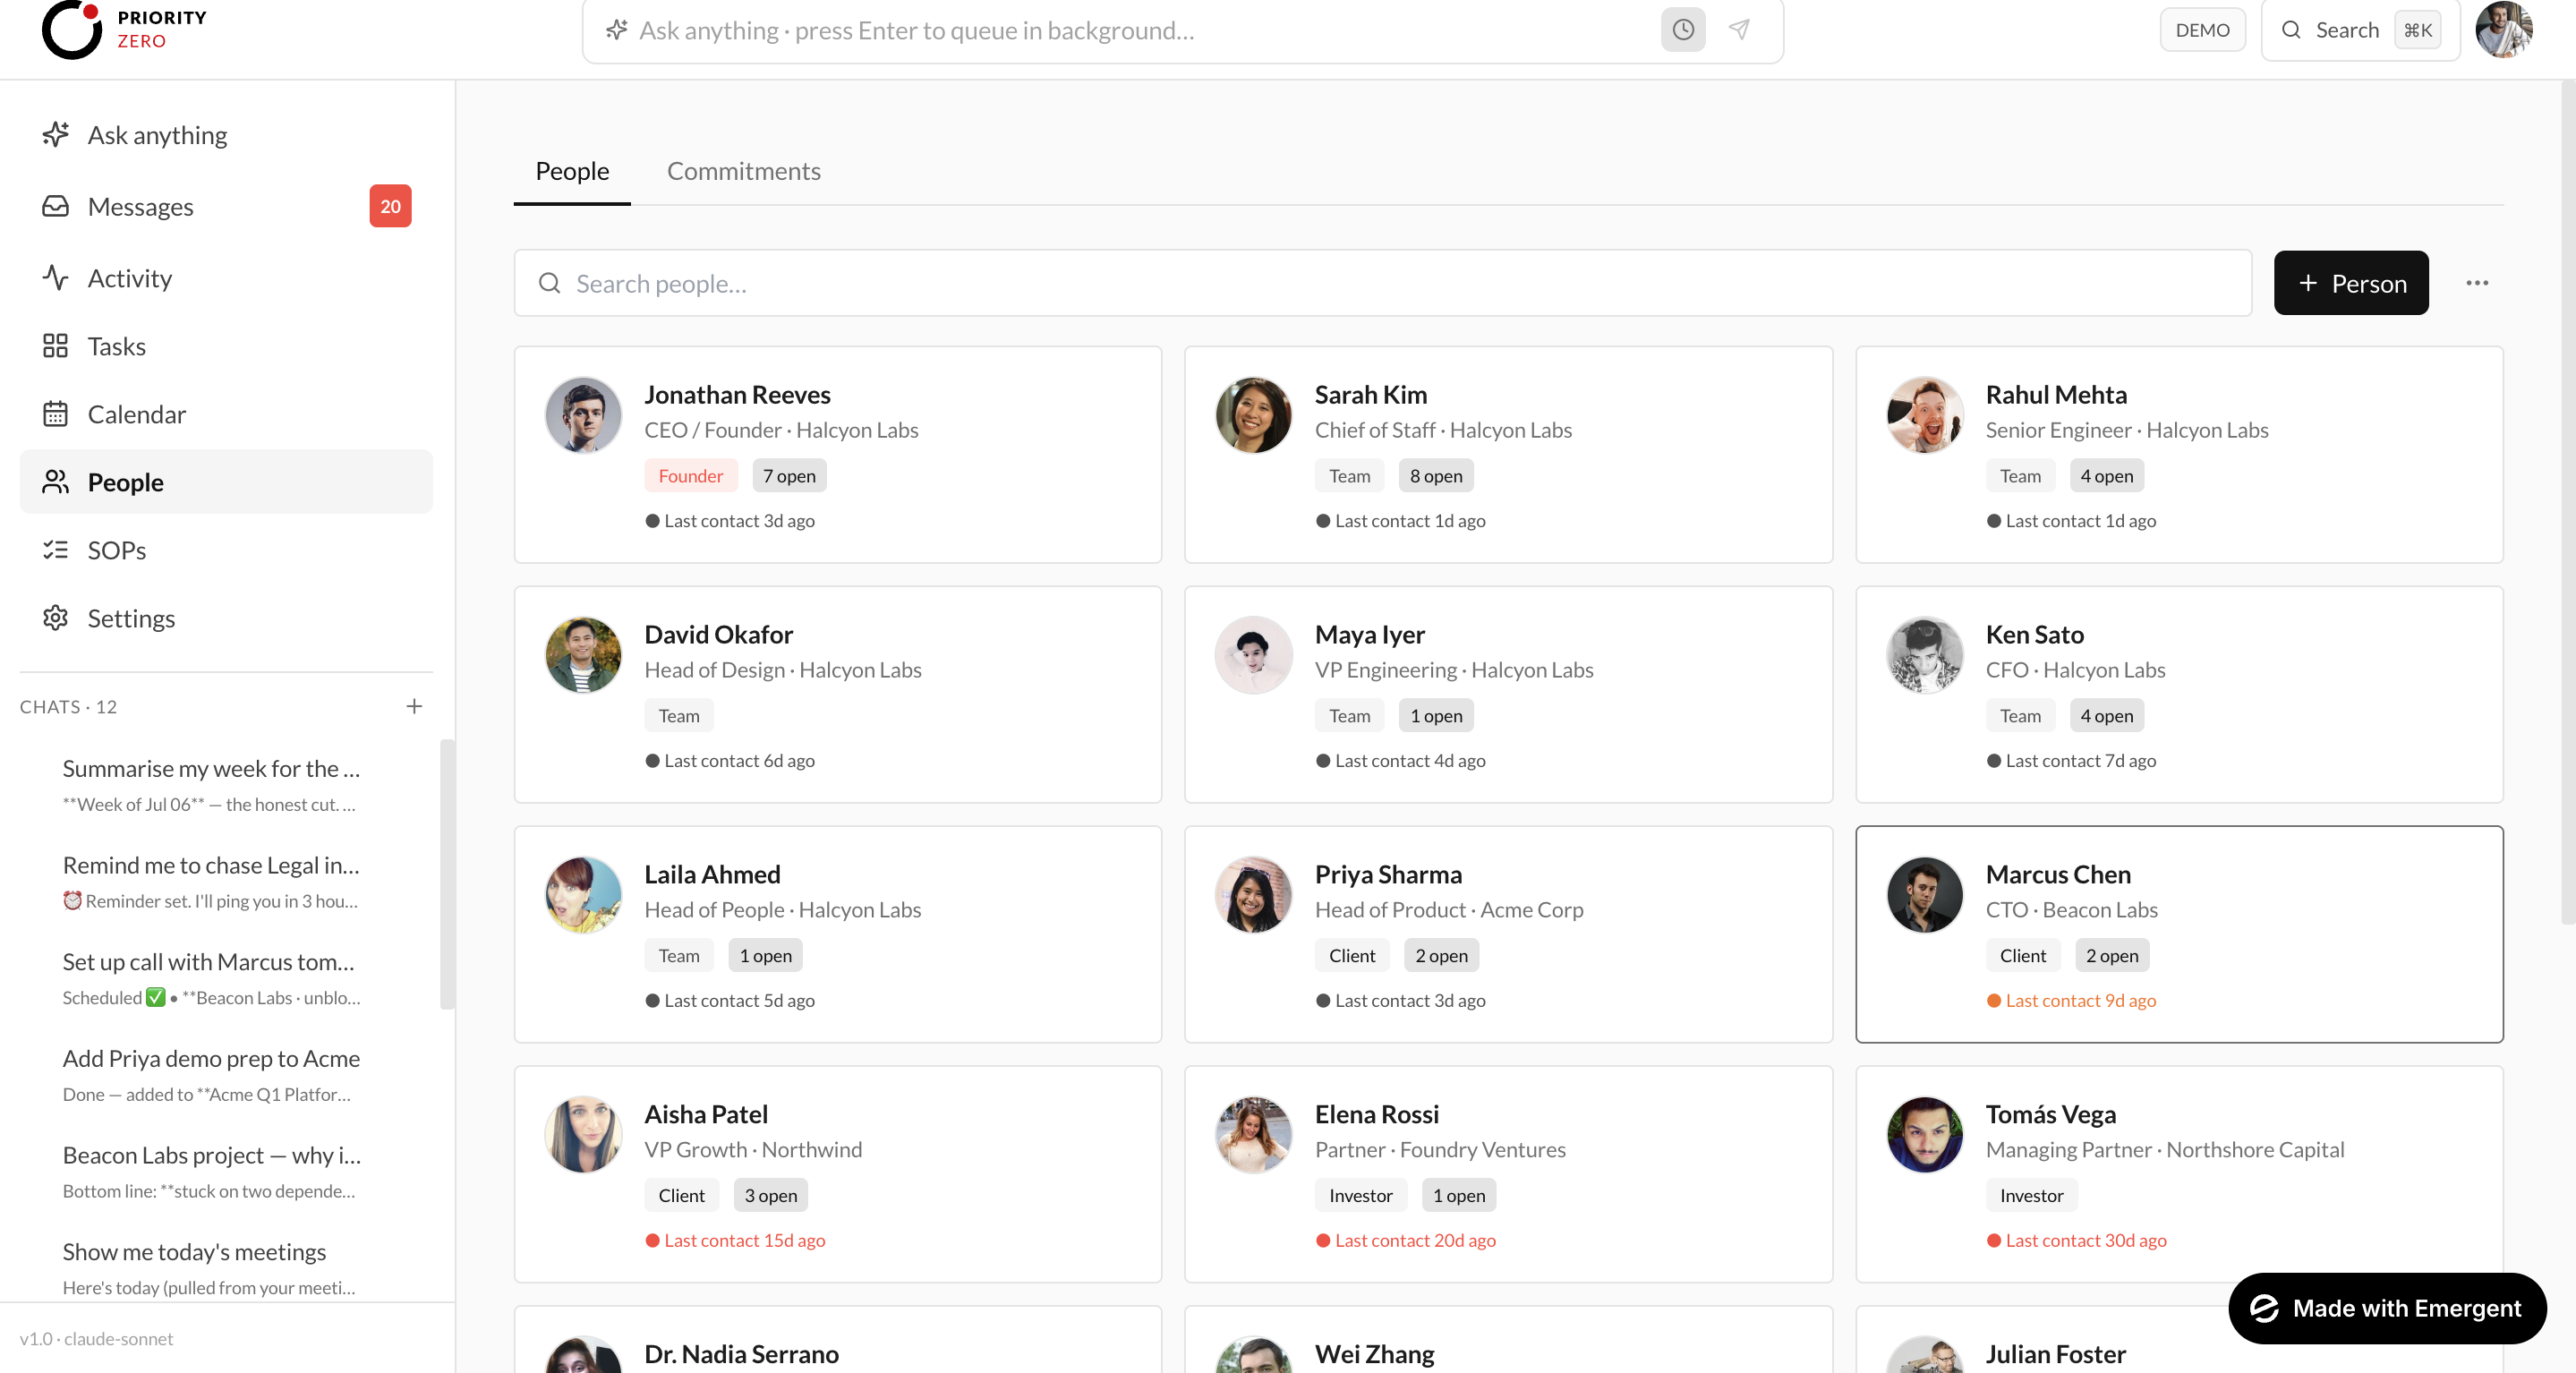Click the name 'Wei Zhang'
The image size is (2576, 1373).
[1374, 1354]
